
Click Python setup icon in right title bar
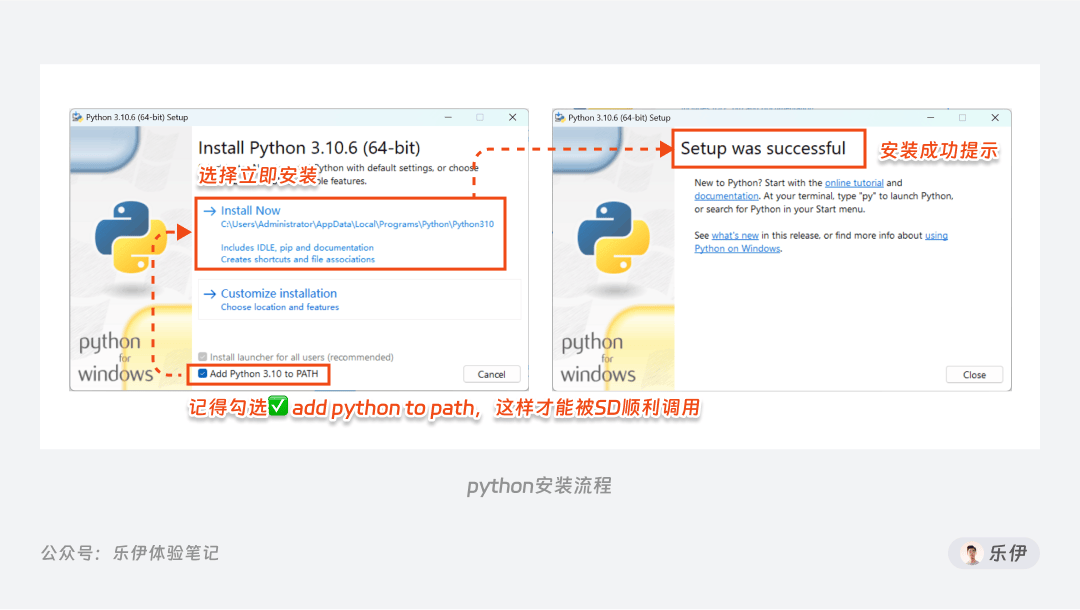(560, 118)
